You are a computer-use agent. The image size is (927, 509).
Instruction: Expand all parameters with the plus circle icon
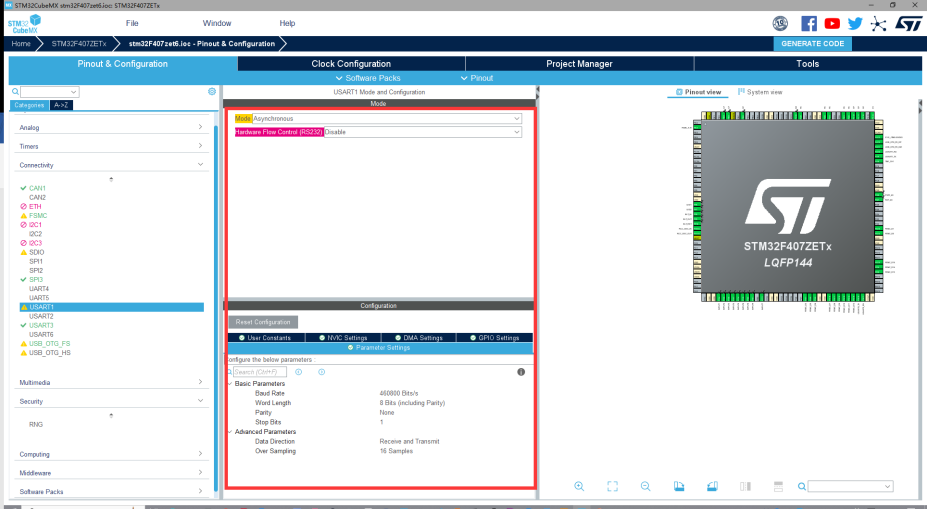click(322, 372)
